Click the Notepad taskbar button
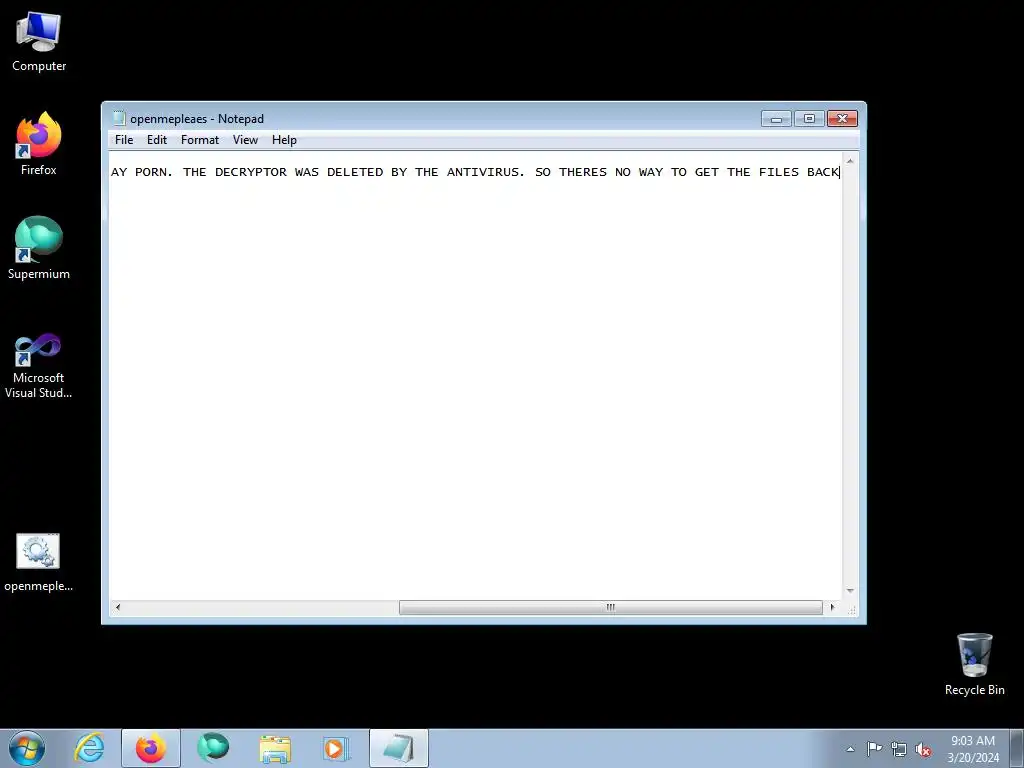Viewport: 1024px width, 768px height. point(399,748)
